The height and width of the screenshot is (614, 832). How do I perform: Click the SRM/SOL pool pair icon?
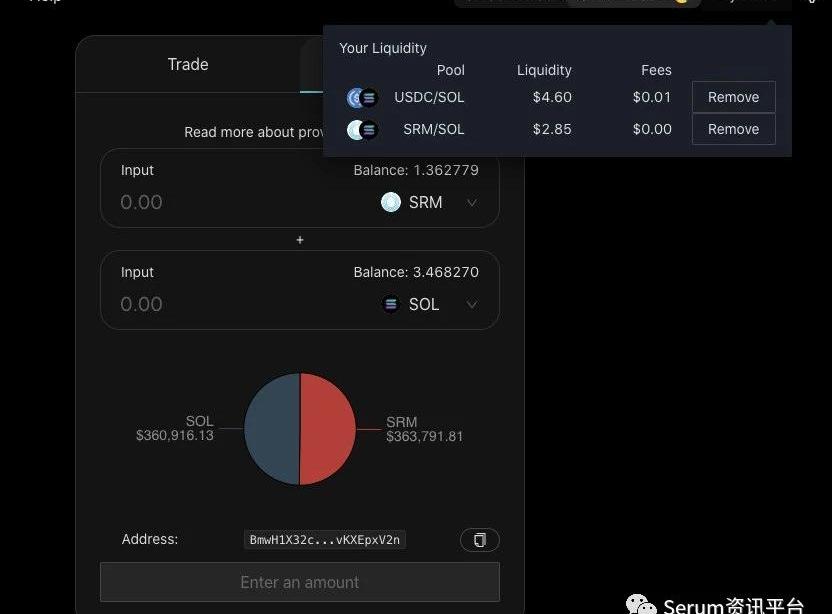362,129
